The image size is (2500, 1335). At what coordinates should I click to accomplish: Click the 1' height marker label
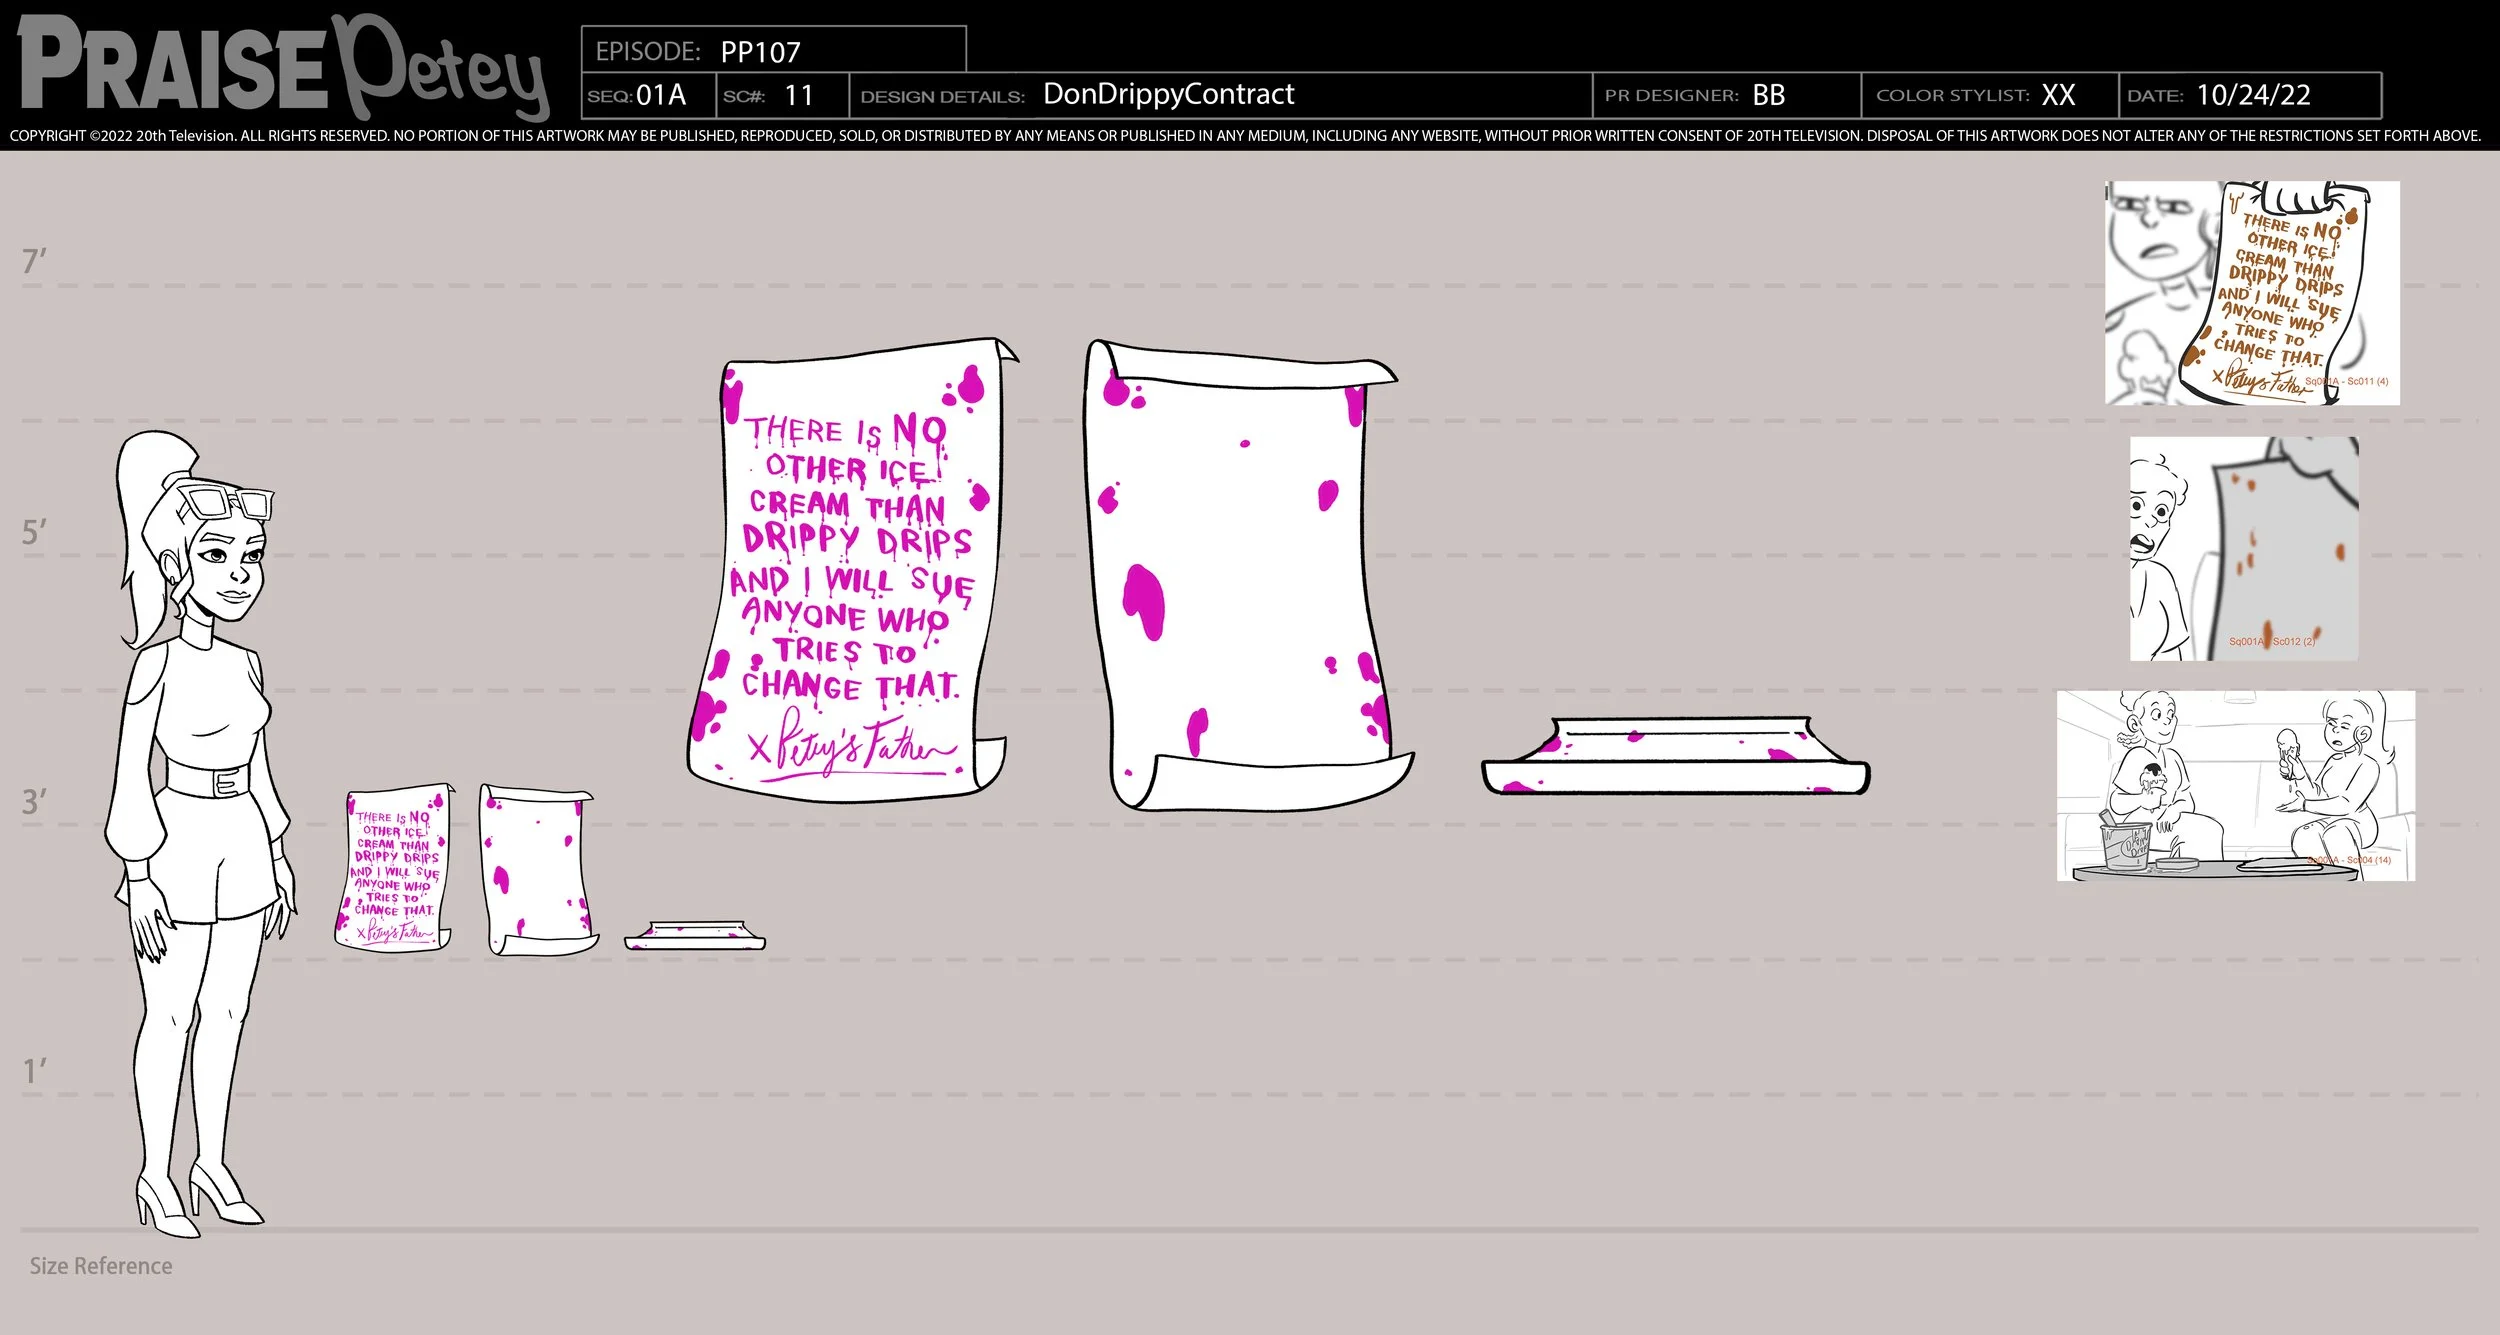(34, 1072)
